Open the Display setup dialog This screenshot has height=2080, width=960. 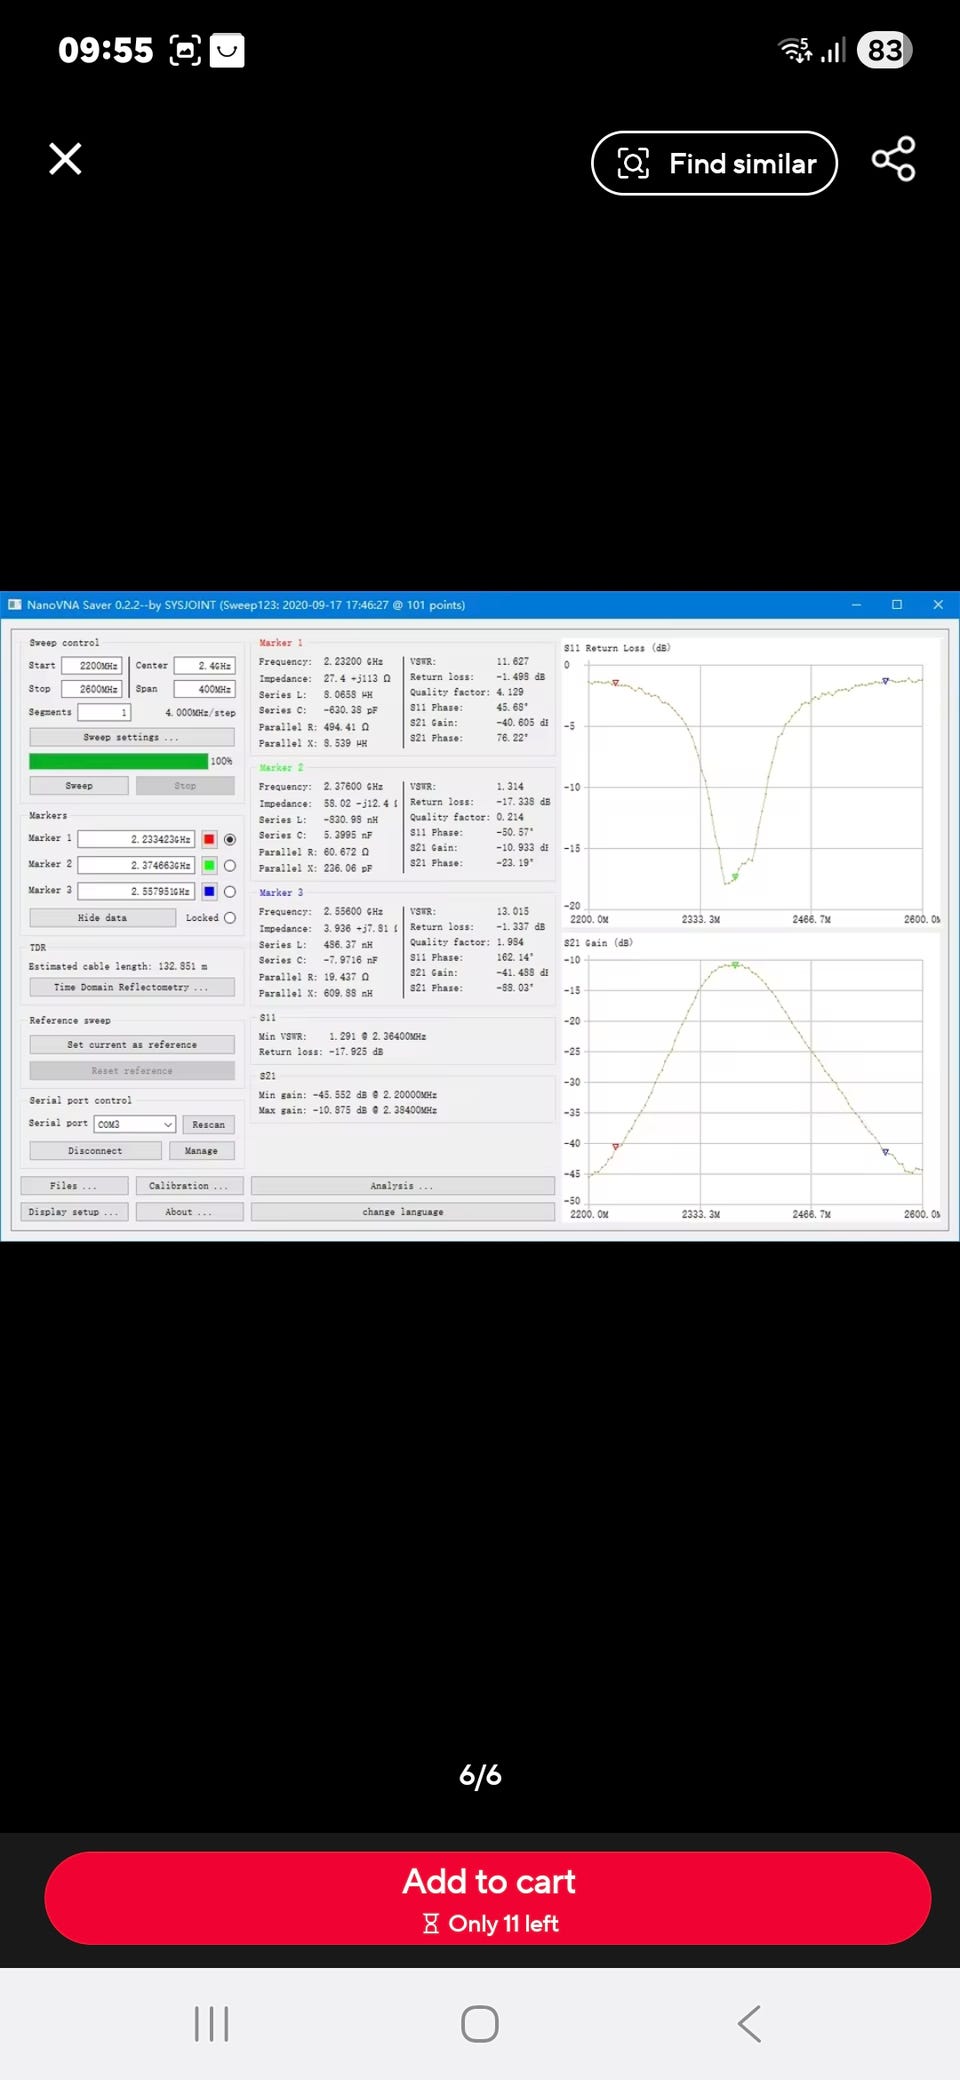[74, 1212]
